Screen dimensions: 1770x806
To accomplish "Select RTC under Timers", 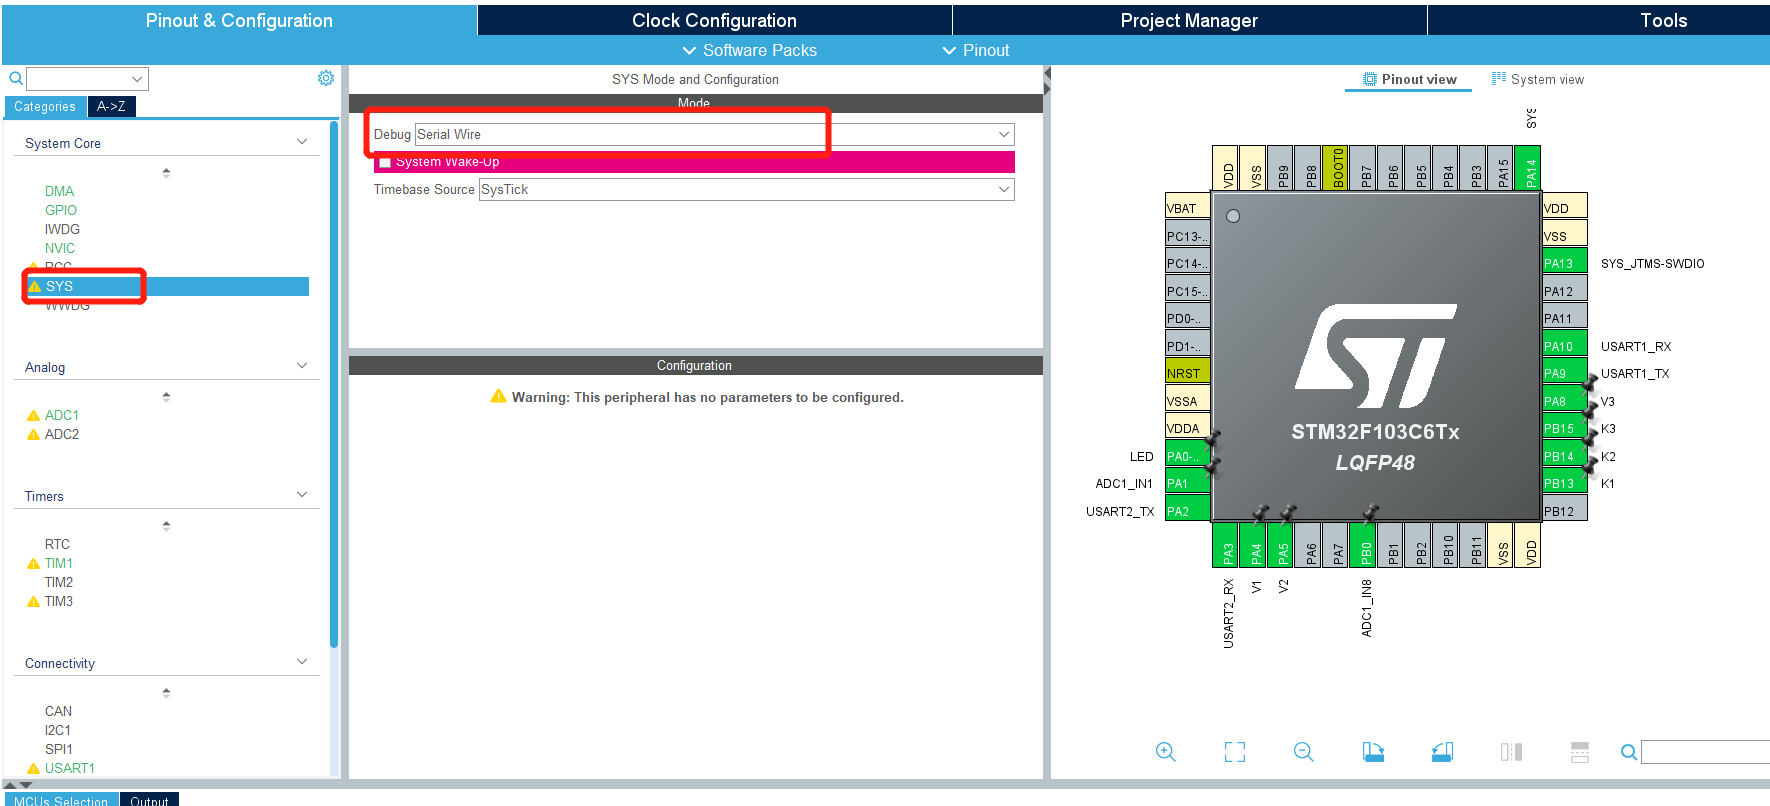I will [x=57, y=544].
